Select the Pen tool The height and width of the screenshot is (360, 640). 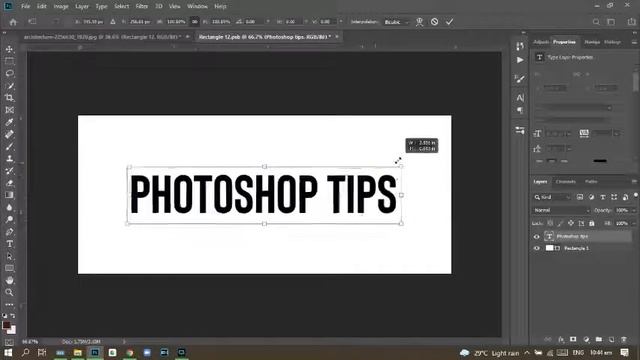pyautogui.click(x=9, y=232)
